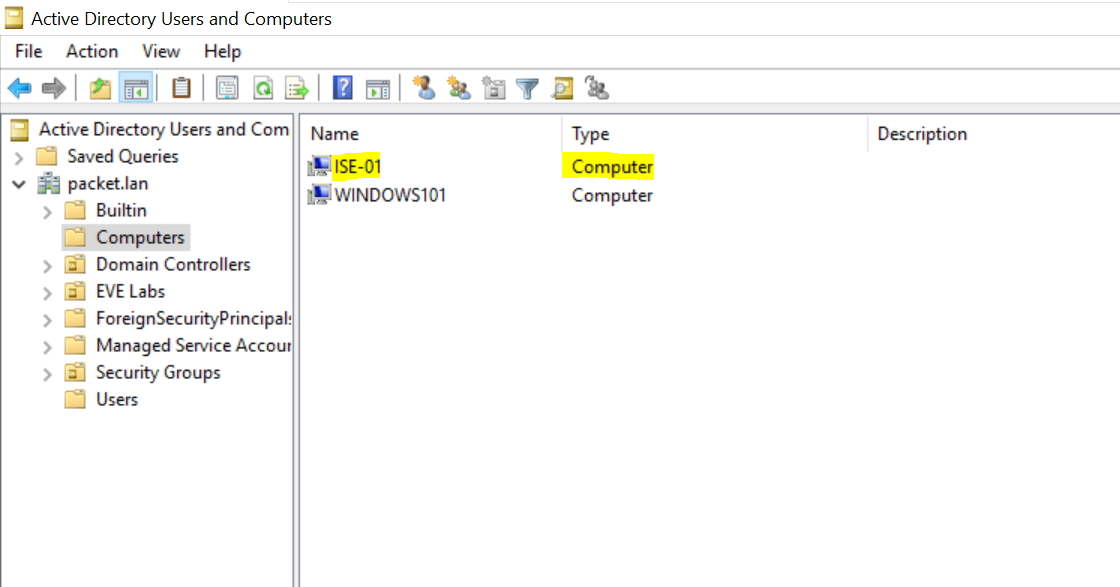Click the ISE-01 computer icon

click(319, 166)
